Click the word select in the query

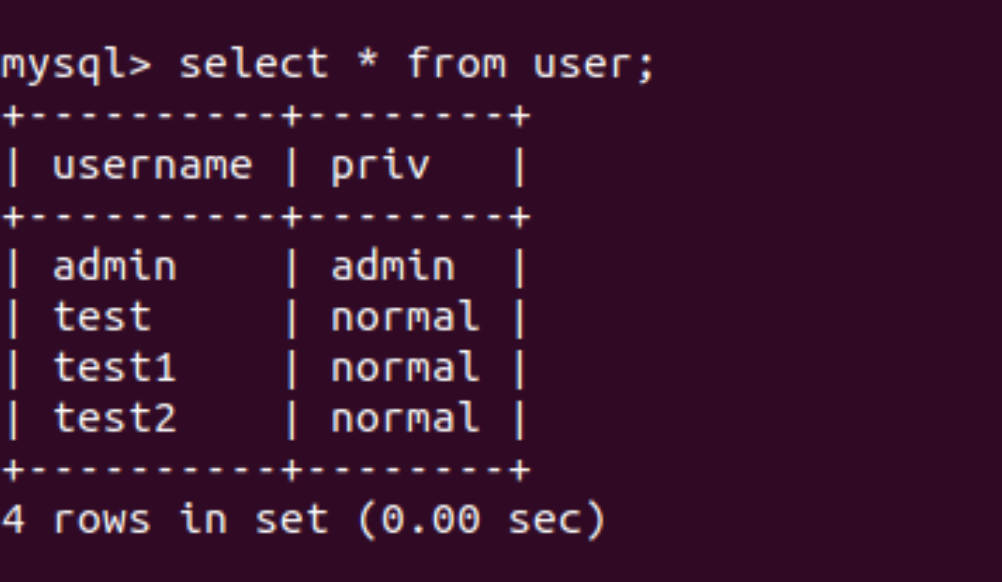point(254,64)
